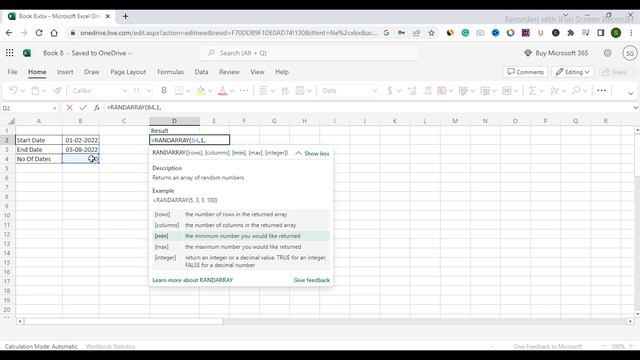Open the ribbon overflow three-dots menu

tap(602, 91)
